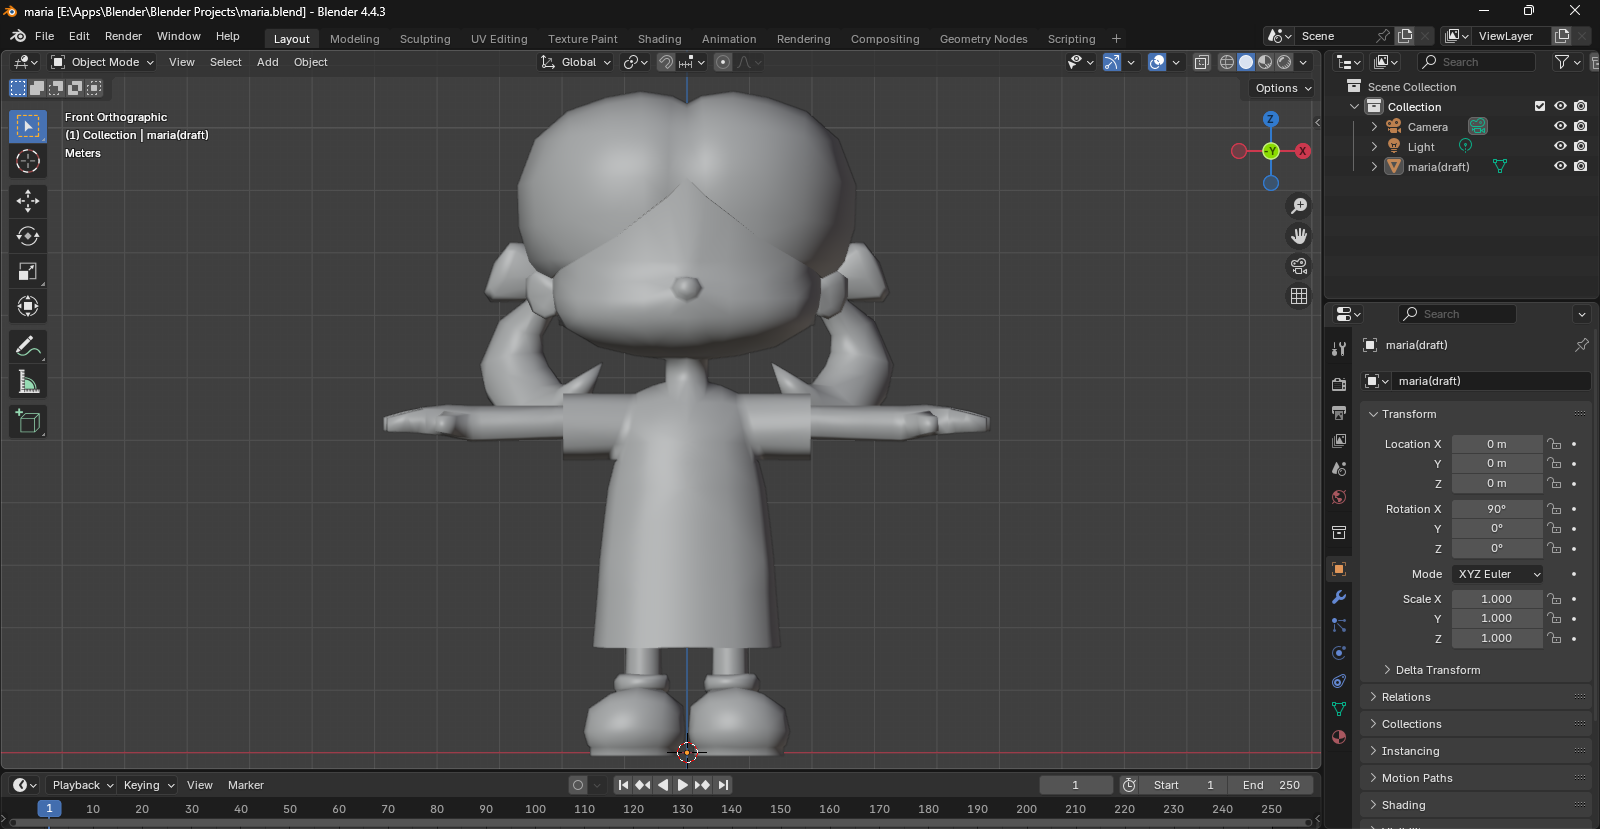Choose the Move tool
This screenshot has height=829, width=1600.
(28, 201)
